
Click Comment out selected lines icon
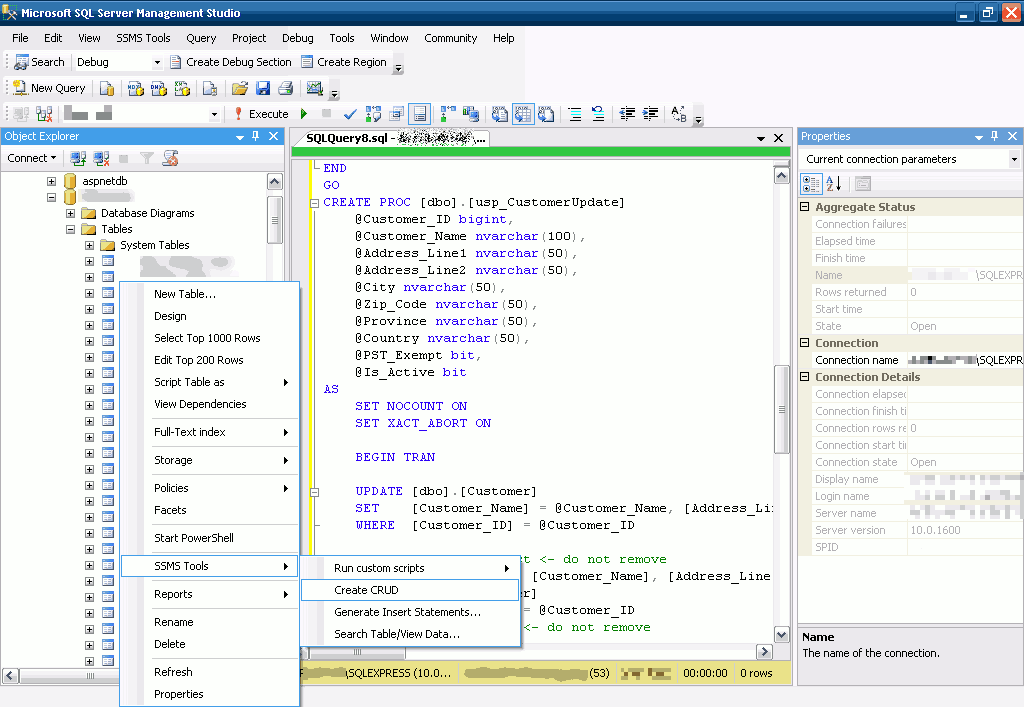(575, 114)
